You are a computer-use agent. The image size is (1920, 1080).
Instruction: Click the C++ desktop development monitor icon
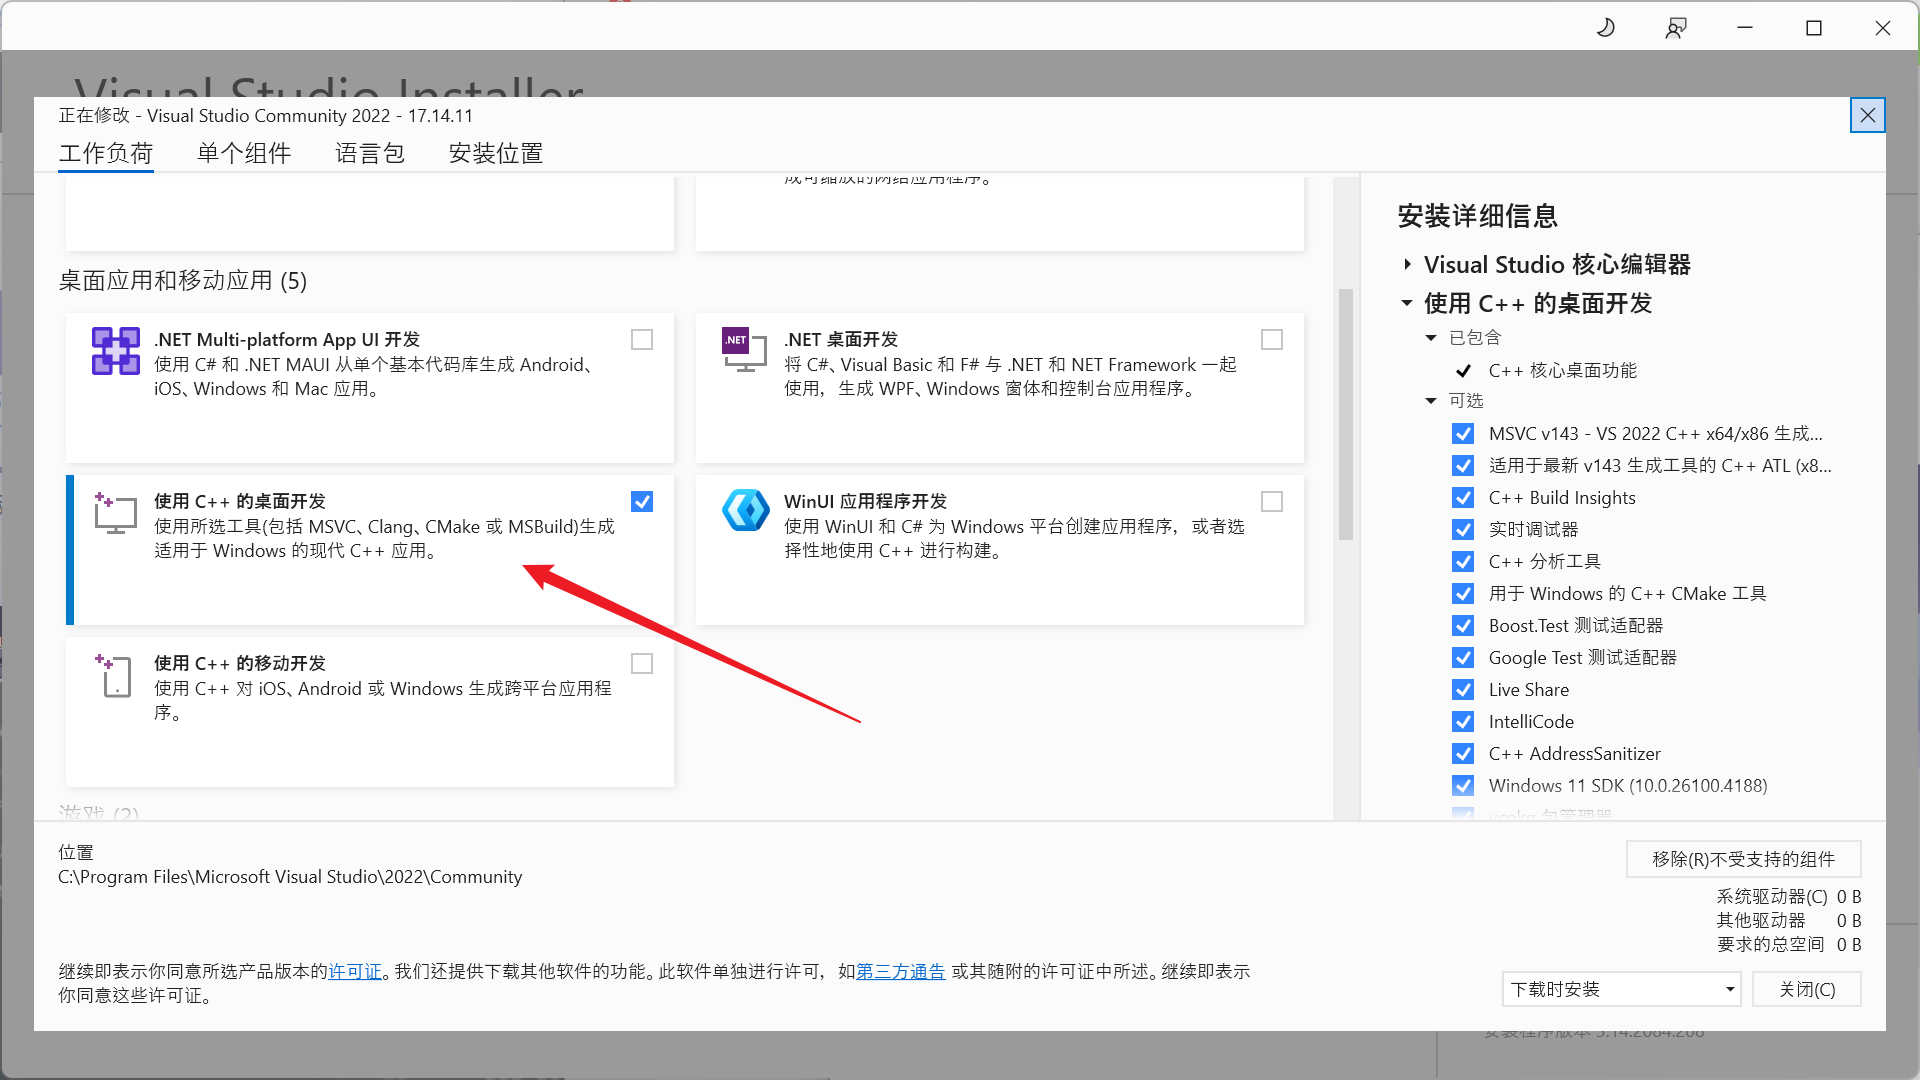[115, 513]
